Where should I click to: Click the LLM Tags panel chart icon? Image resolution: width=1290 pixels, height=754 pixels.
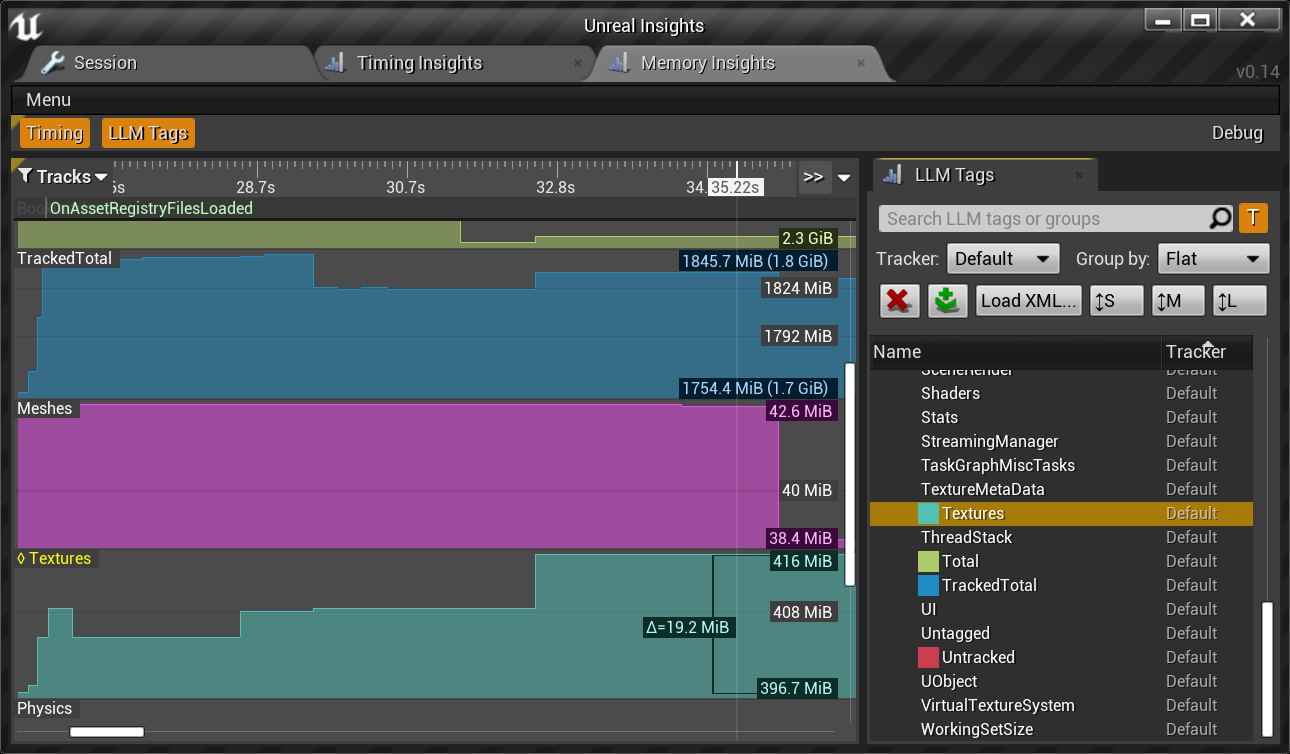tap(893, 175)
